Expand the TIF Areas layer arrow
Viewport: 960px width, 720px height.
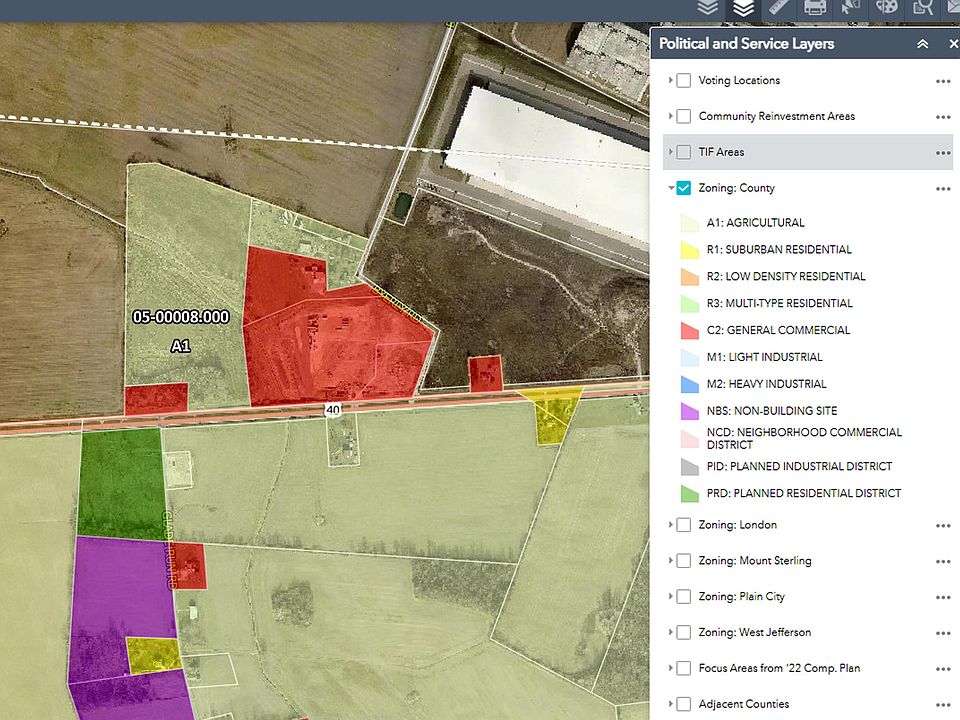671,152
